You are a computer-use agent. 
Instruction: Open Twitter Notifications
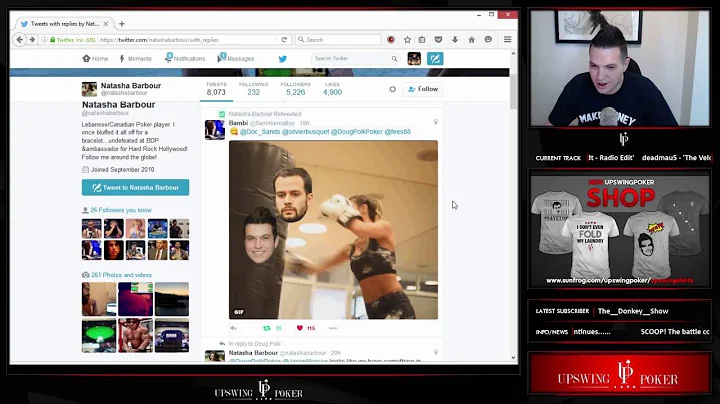click(185, 58)
